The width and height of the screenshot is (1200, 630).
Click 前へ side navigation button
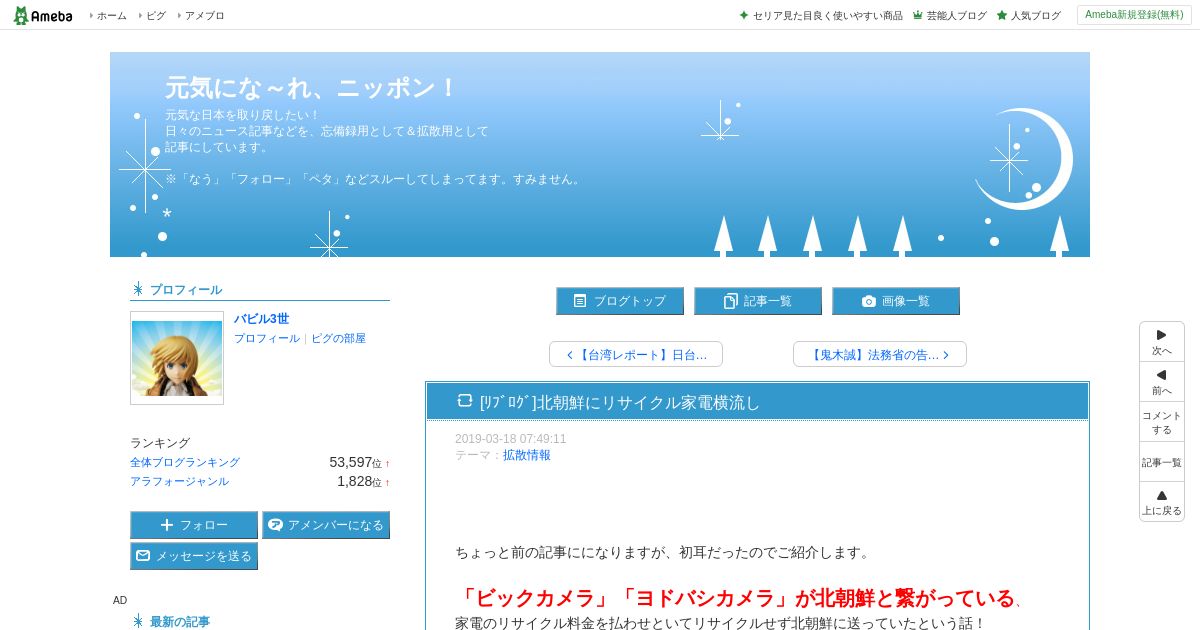[x=1162, y=382]
